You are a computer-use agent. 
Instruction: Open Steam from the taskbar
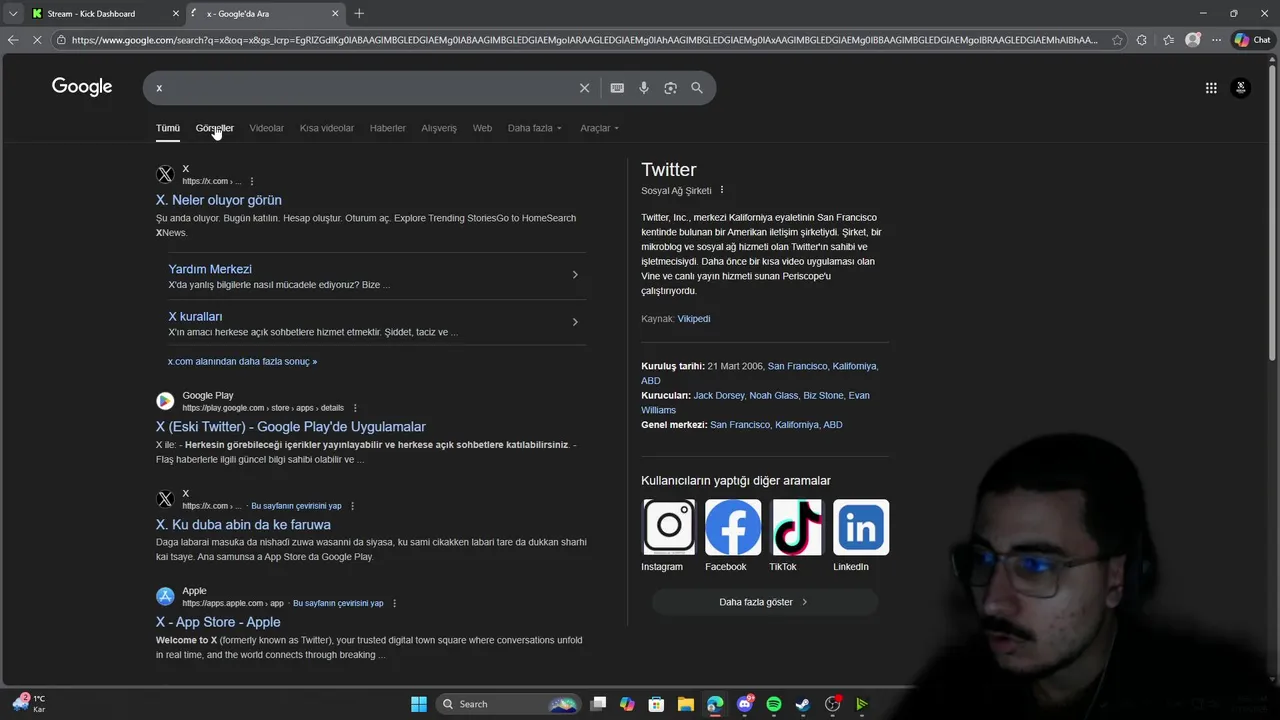tap(803, 704)
